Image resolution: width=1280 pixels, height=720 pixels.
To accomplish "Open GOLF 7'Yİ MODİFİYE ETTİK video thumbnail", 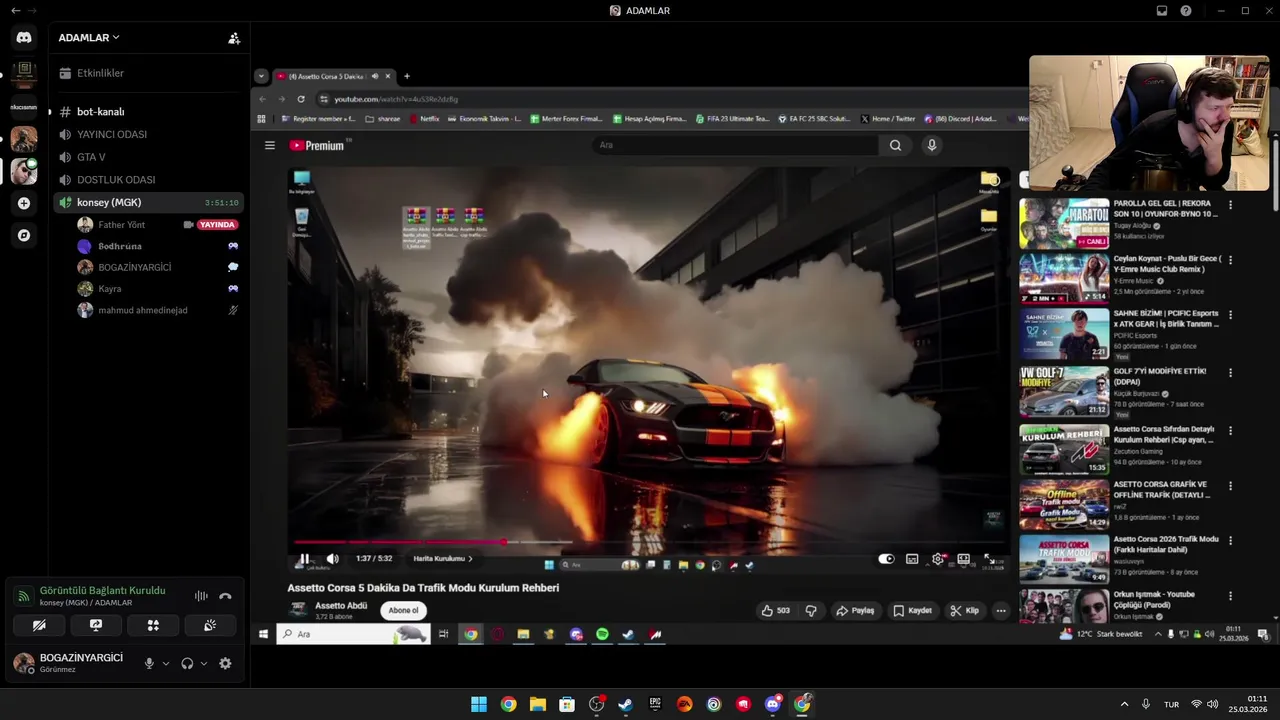I will [x=1064, y=391].
